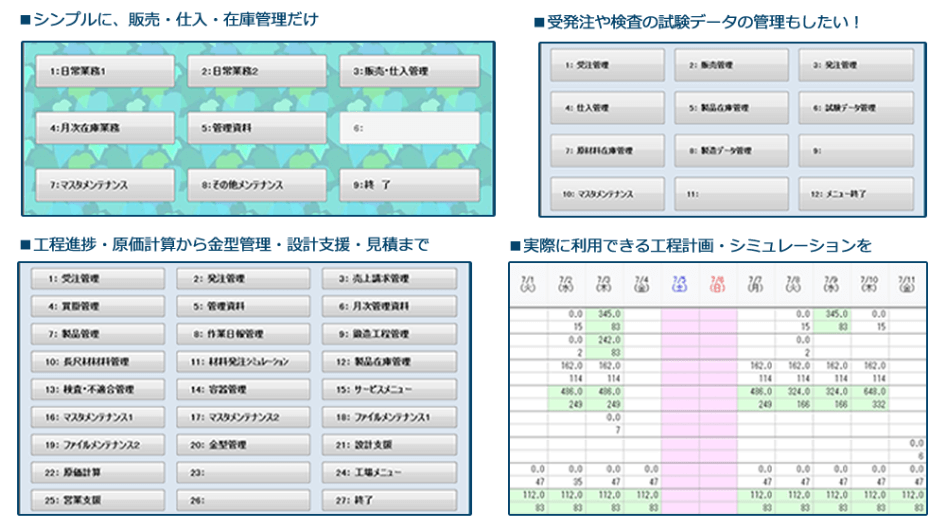
Task: Select 8:作業日報管理 menu button
Action: tap(243, 334)
